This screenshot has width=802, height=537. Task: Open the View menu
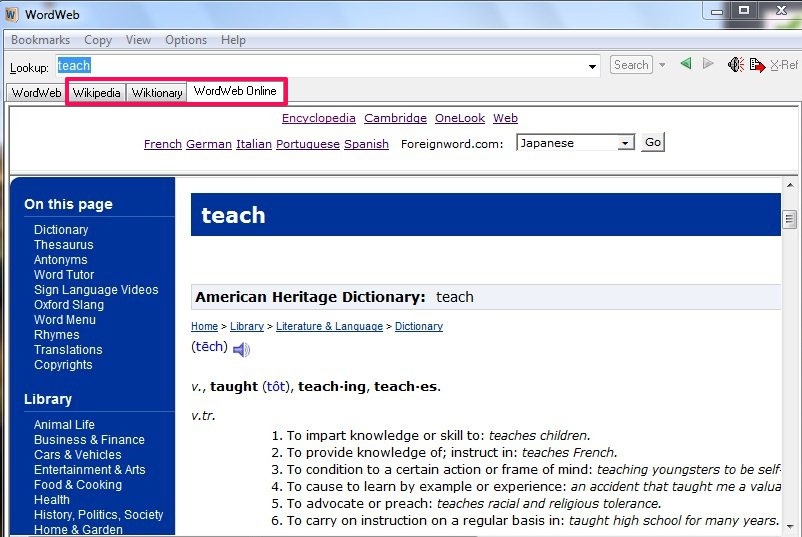coord(138,40)
